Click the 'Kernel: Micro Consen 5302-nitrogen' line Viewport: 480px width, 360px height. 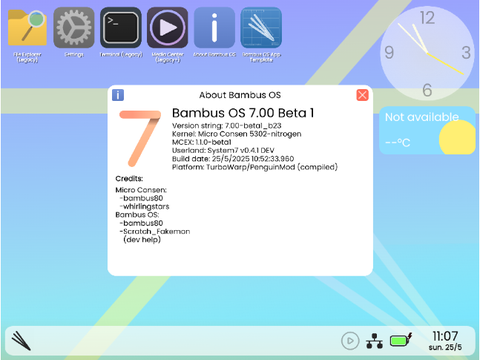(237, 134)
